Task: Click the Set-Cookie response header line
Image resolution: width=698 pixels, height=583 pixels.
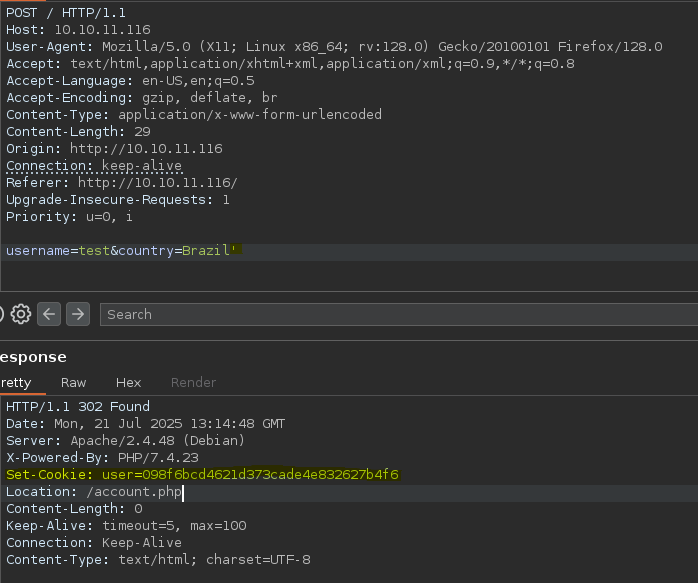Action: click(203, 475)
